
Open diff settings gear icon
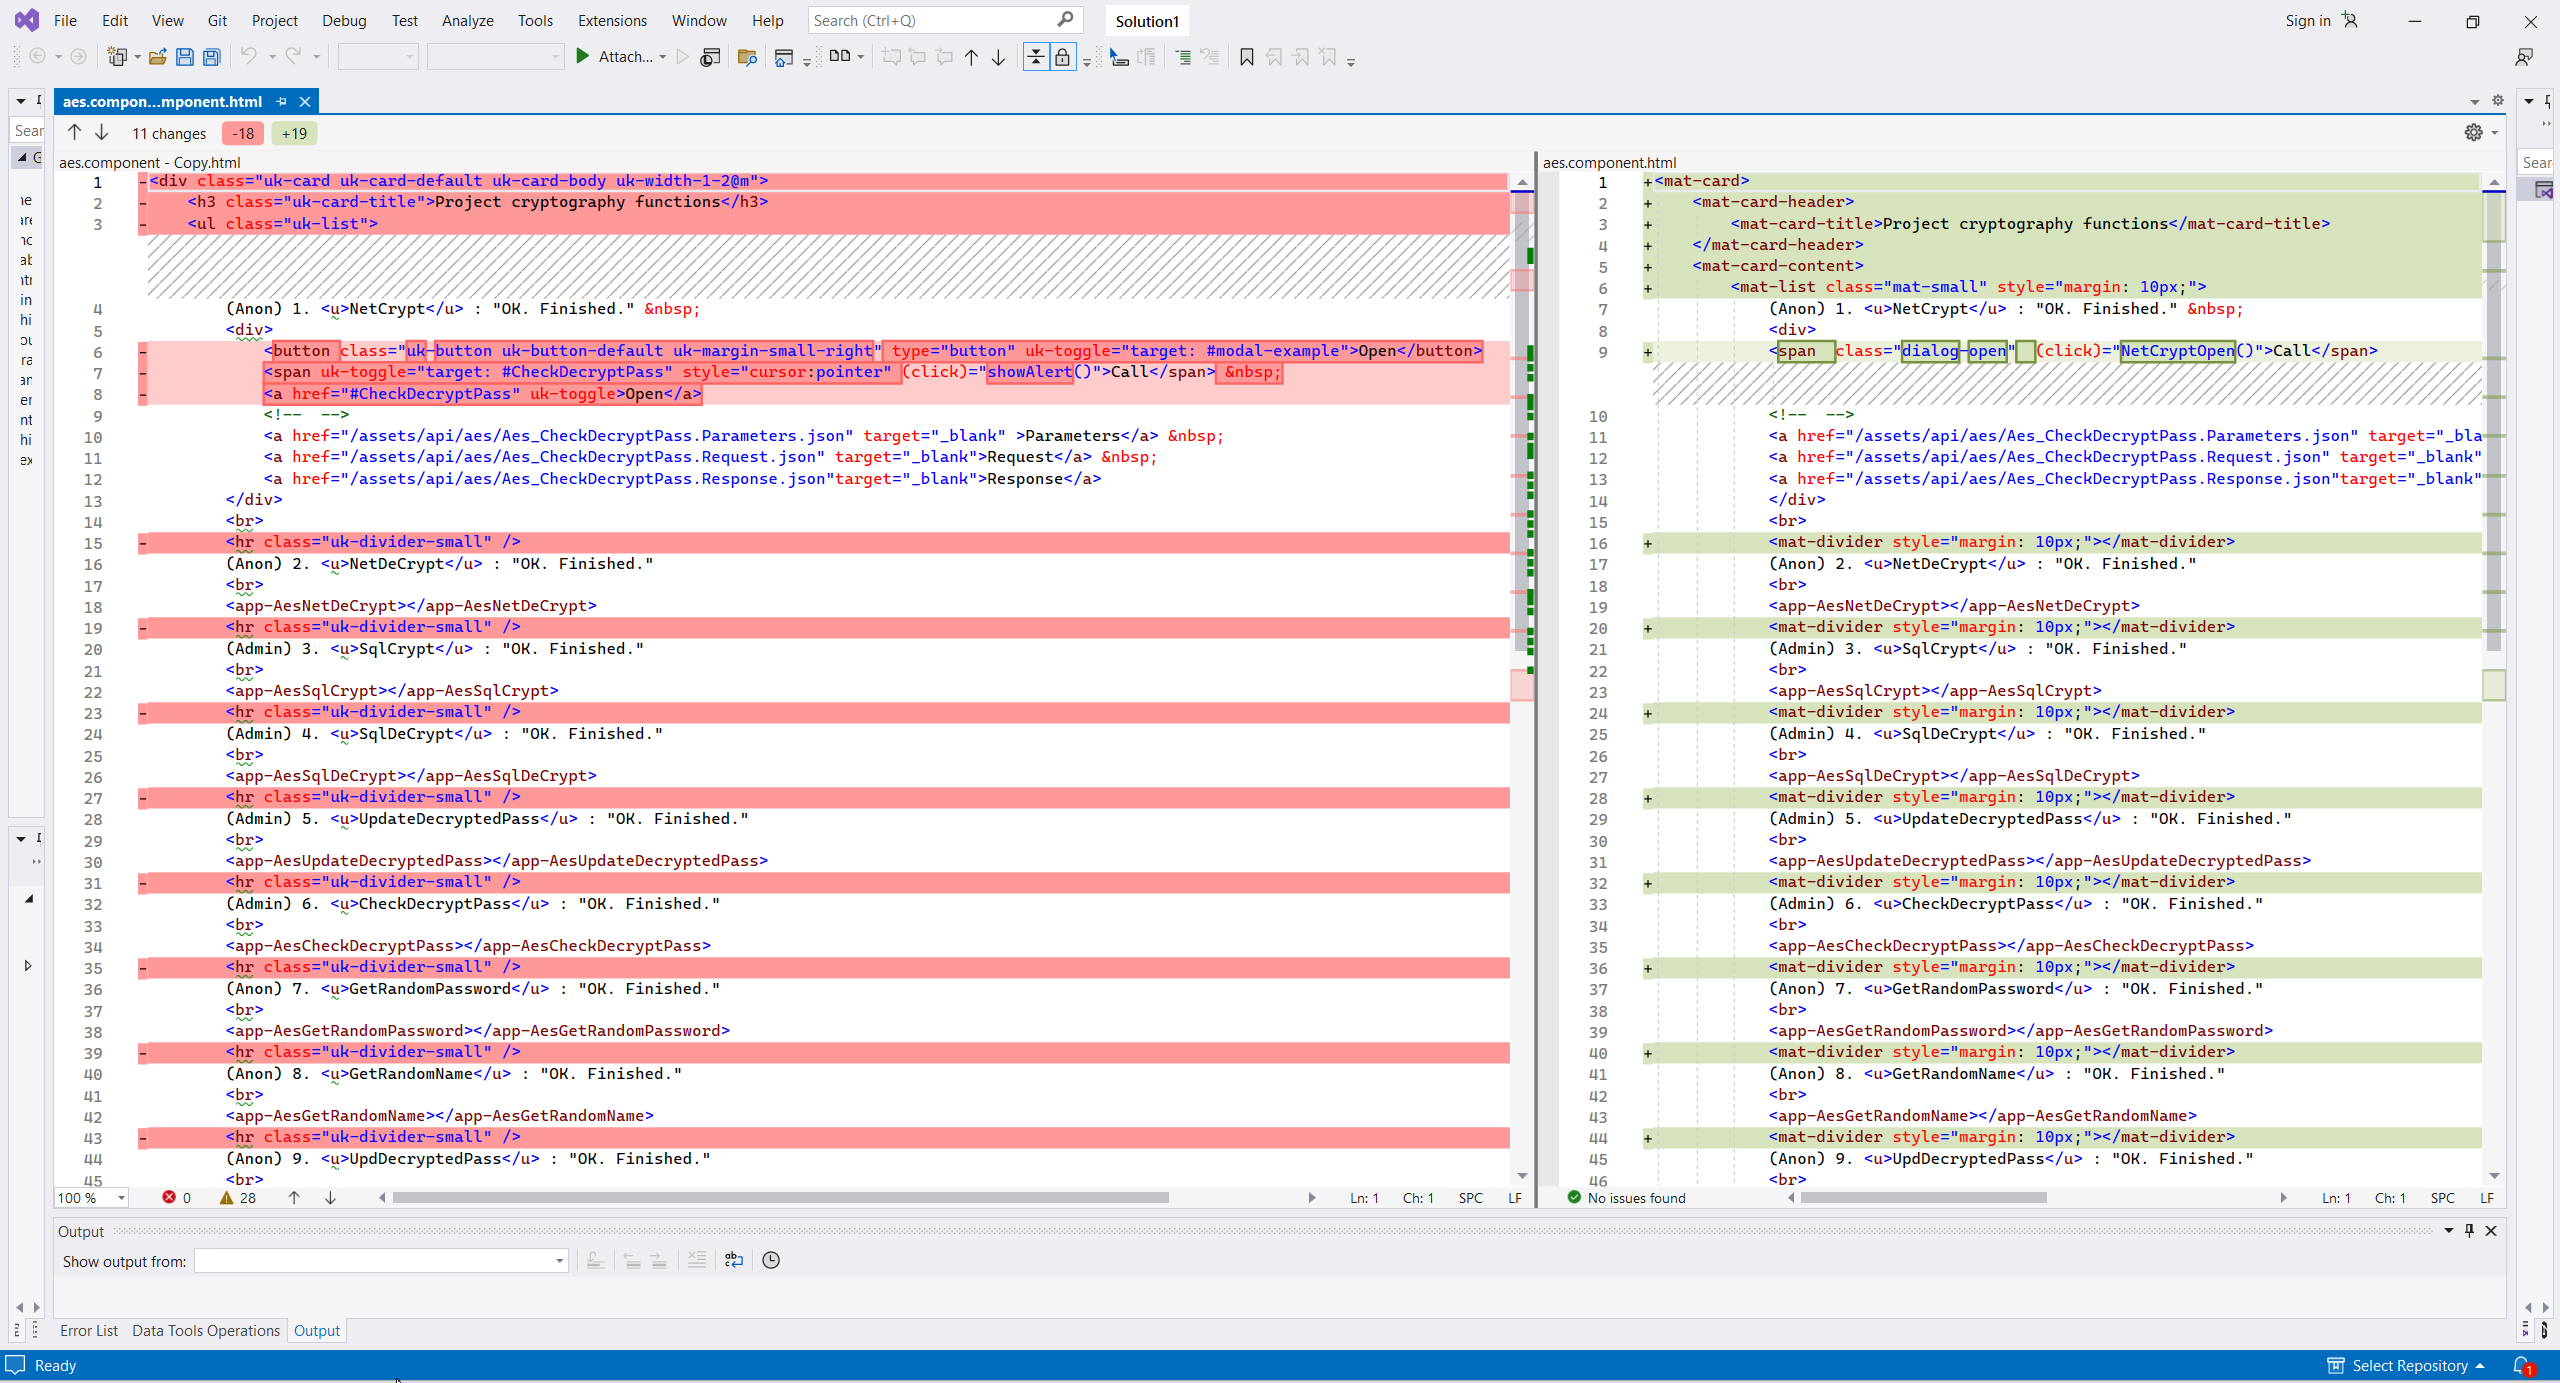point(2473,132)
